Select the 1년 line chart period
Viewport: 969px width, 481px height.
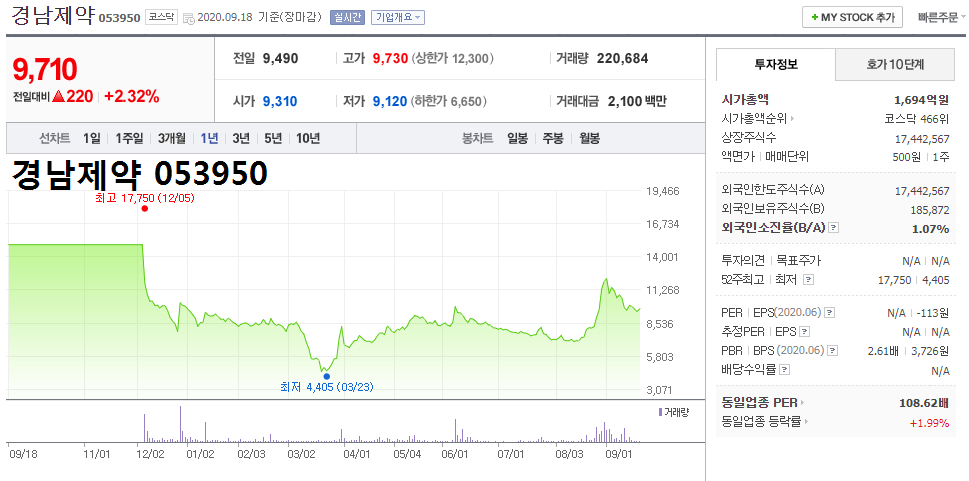point(209,138)
